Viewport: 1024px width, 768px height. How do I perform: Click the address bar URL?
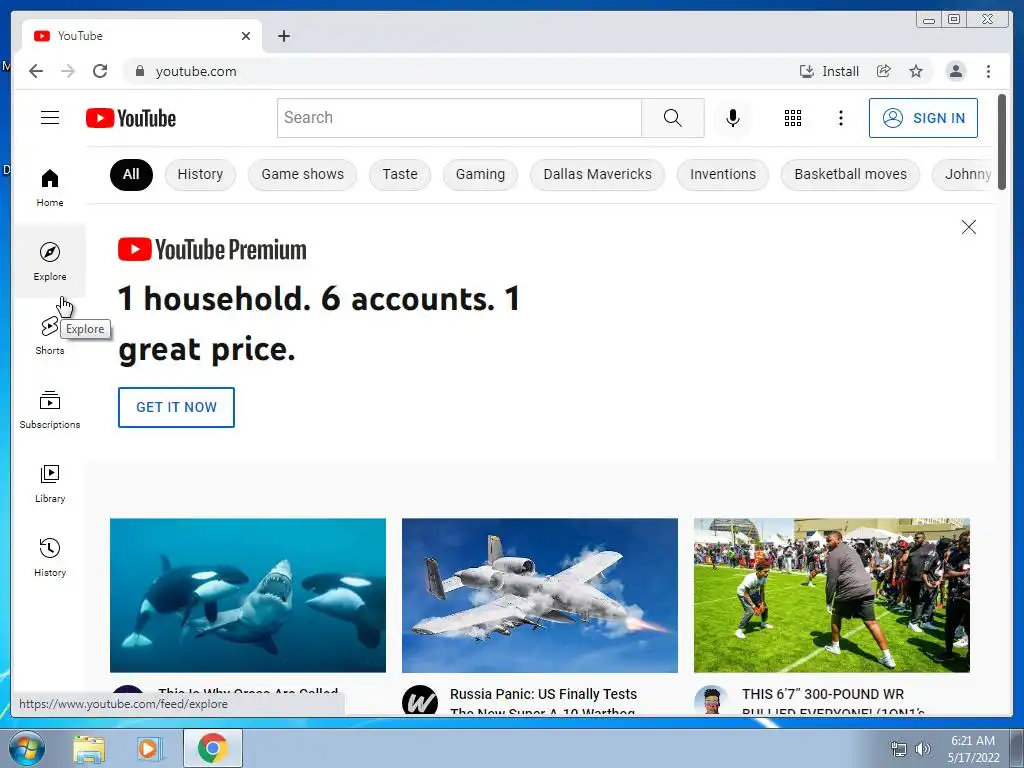[x=196, y=71]
